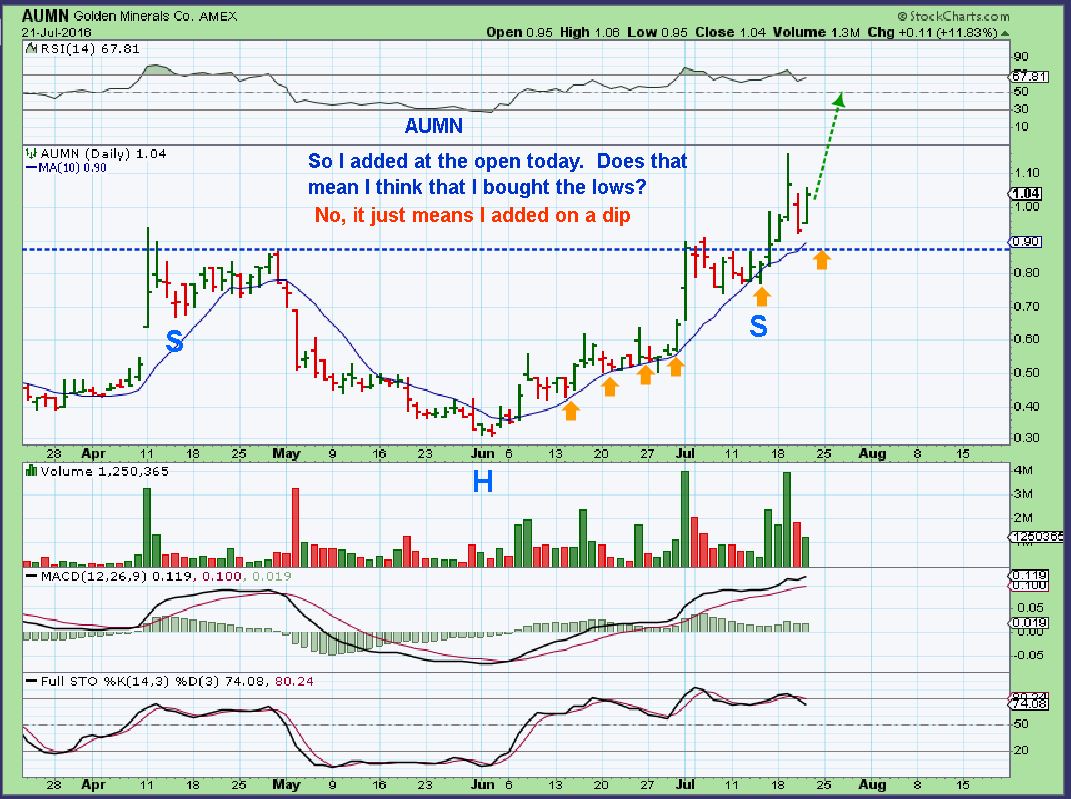Click the AUMN (Daily) 1.04 label
The width and height of the screenshot is (1071, 799).
pyautogui.click(x=103, y=154)
